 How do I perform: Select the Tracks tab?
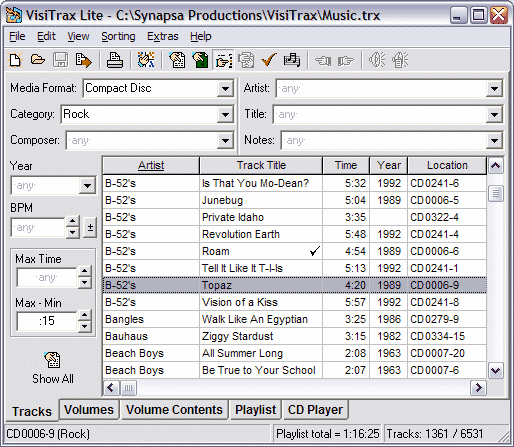(x=32, y=411)
